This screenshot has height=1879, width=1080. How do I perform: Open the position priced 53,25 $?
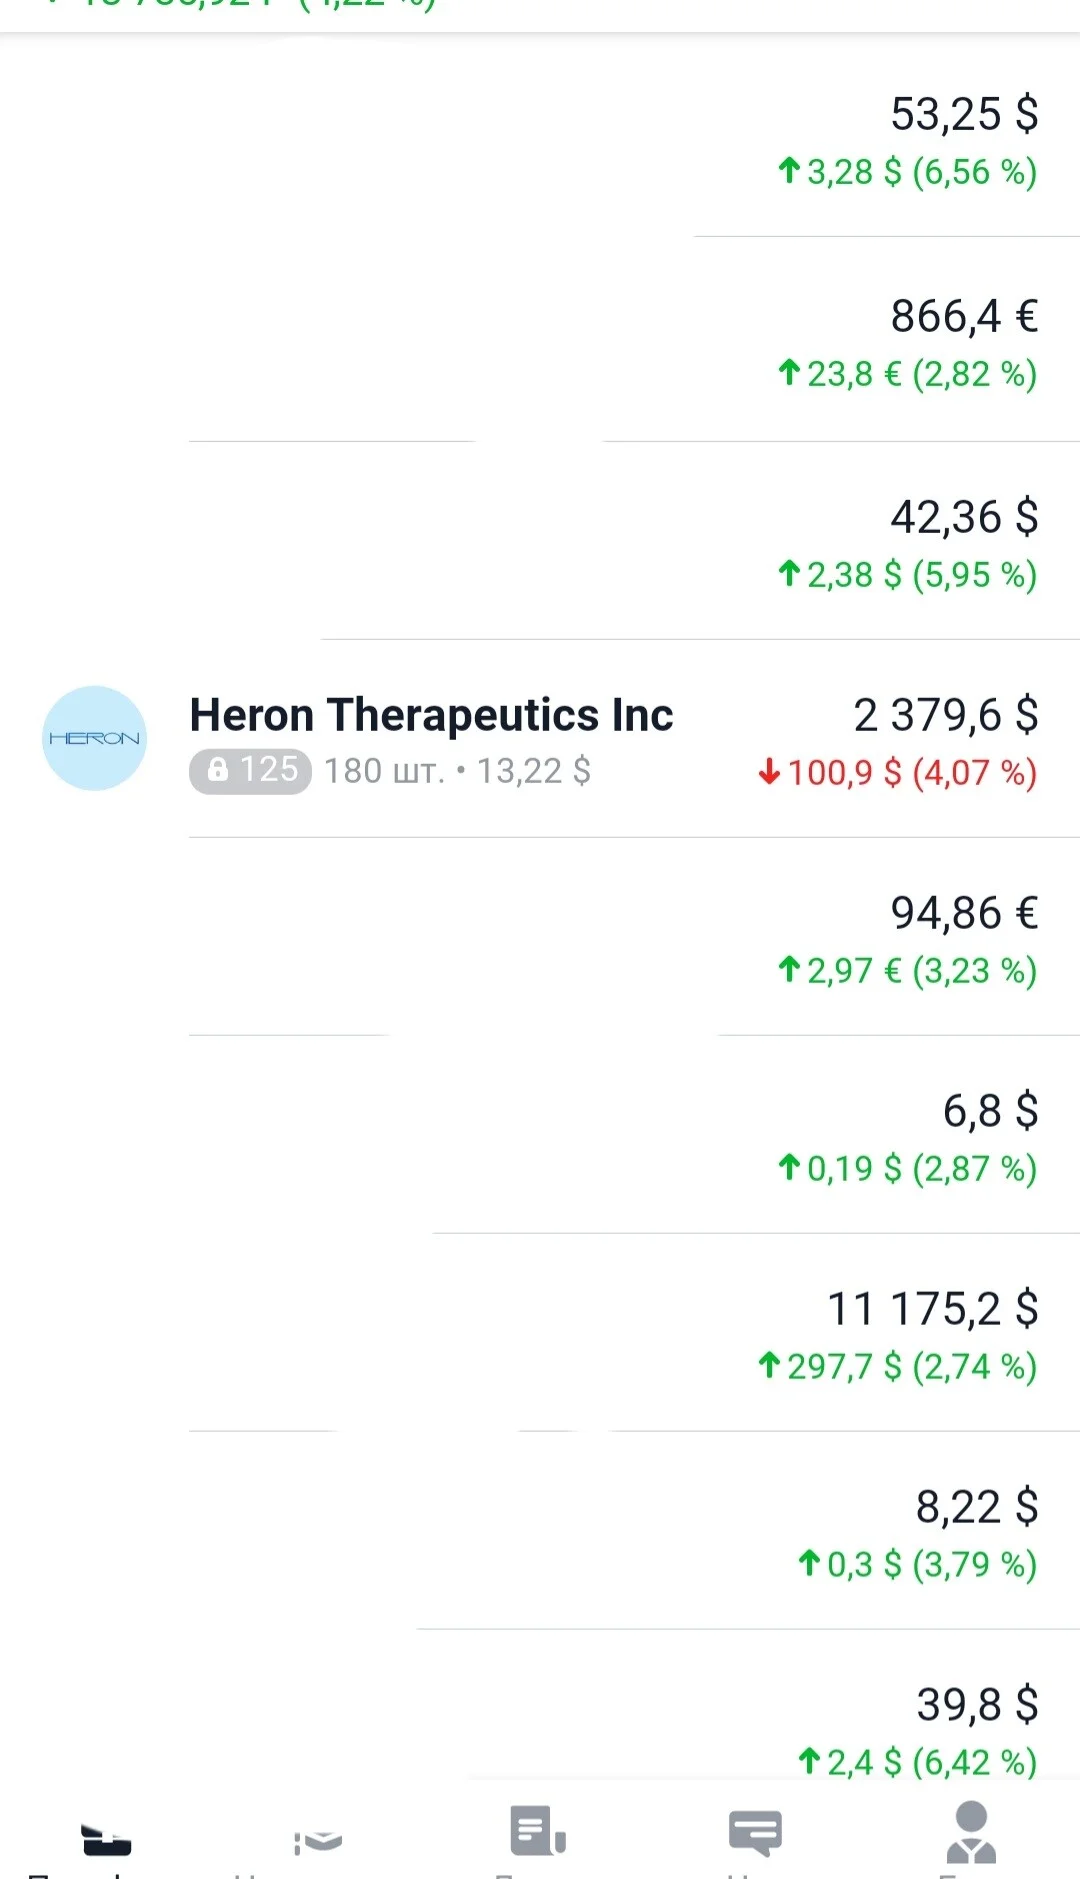(x=540, y=138)
